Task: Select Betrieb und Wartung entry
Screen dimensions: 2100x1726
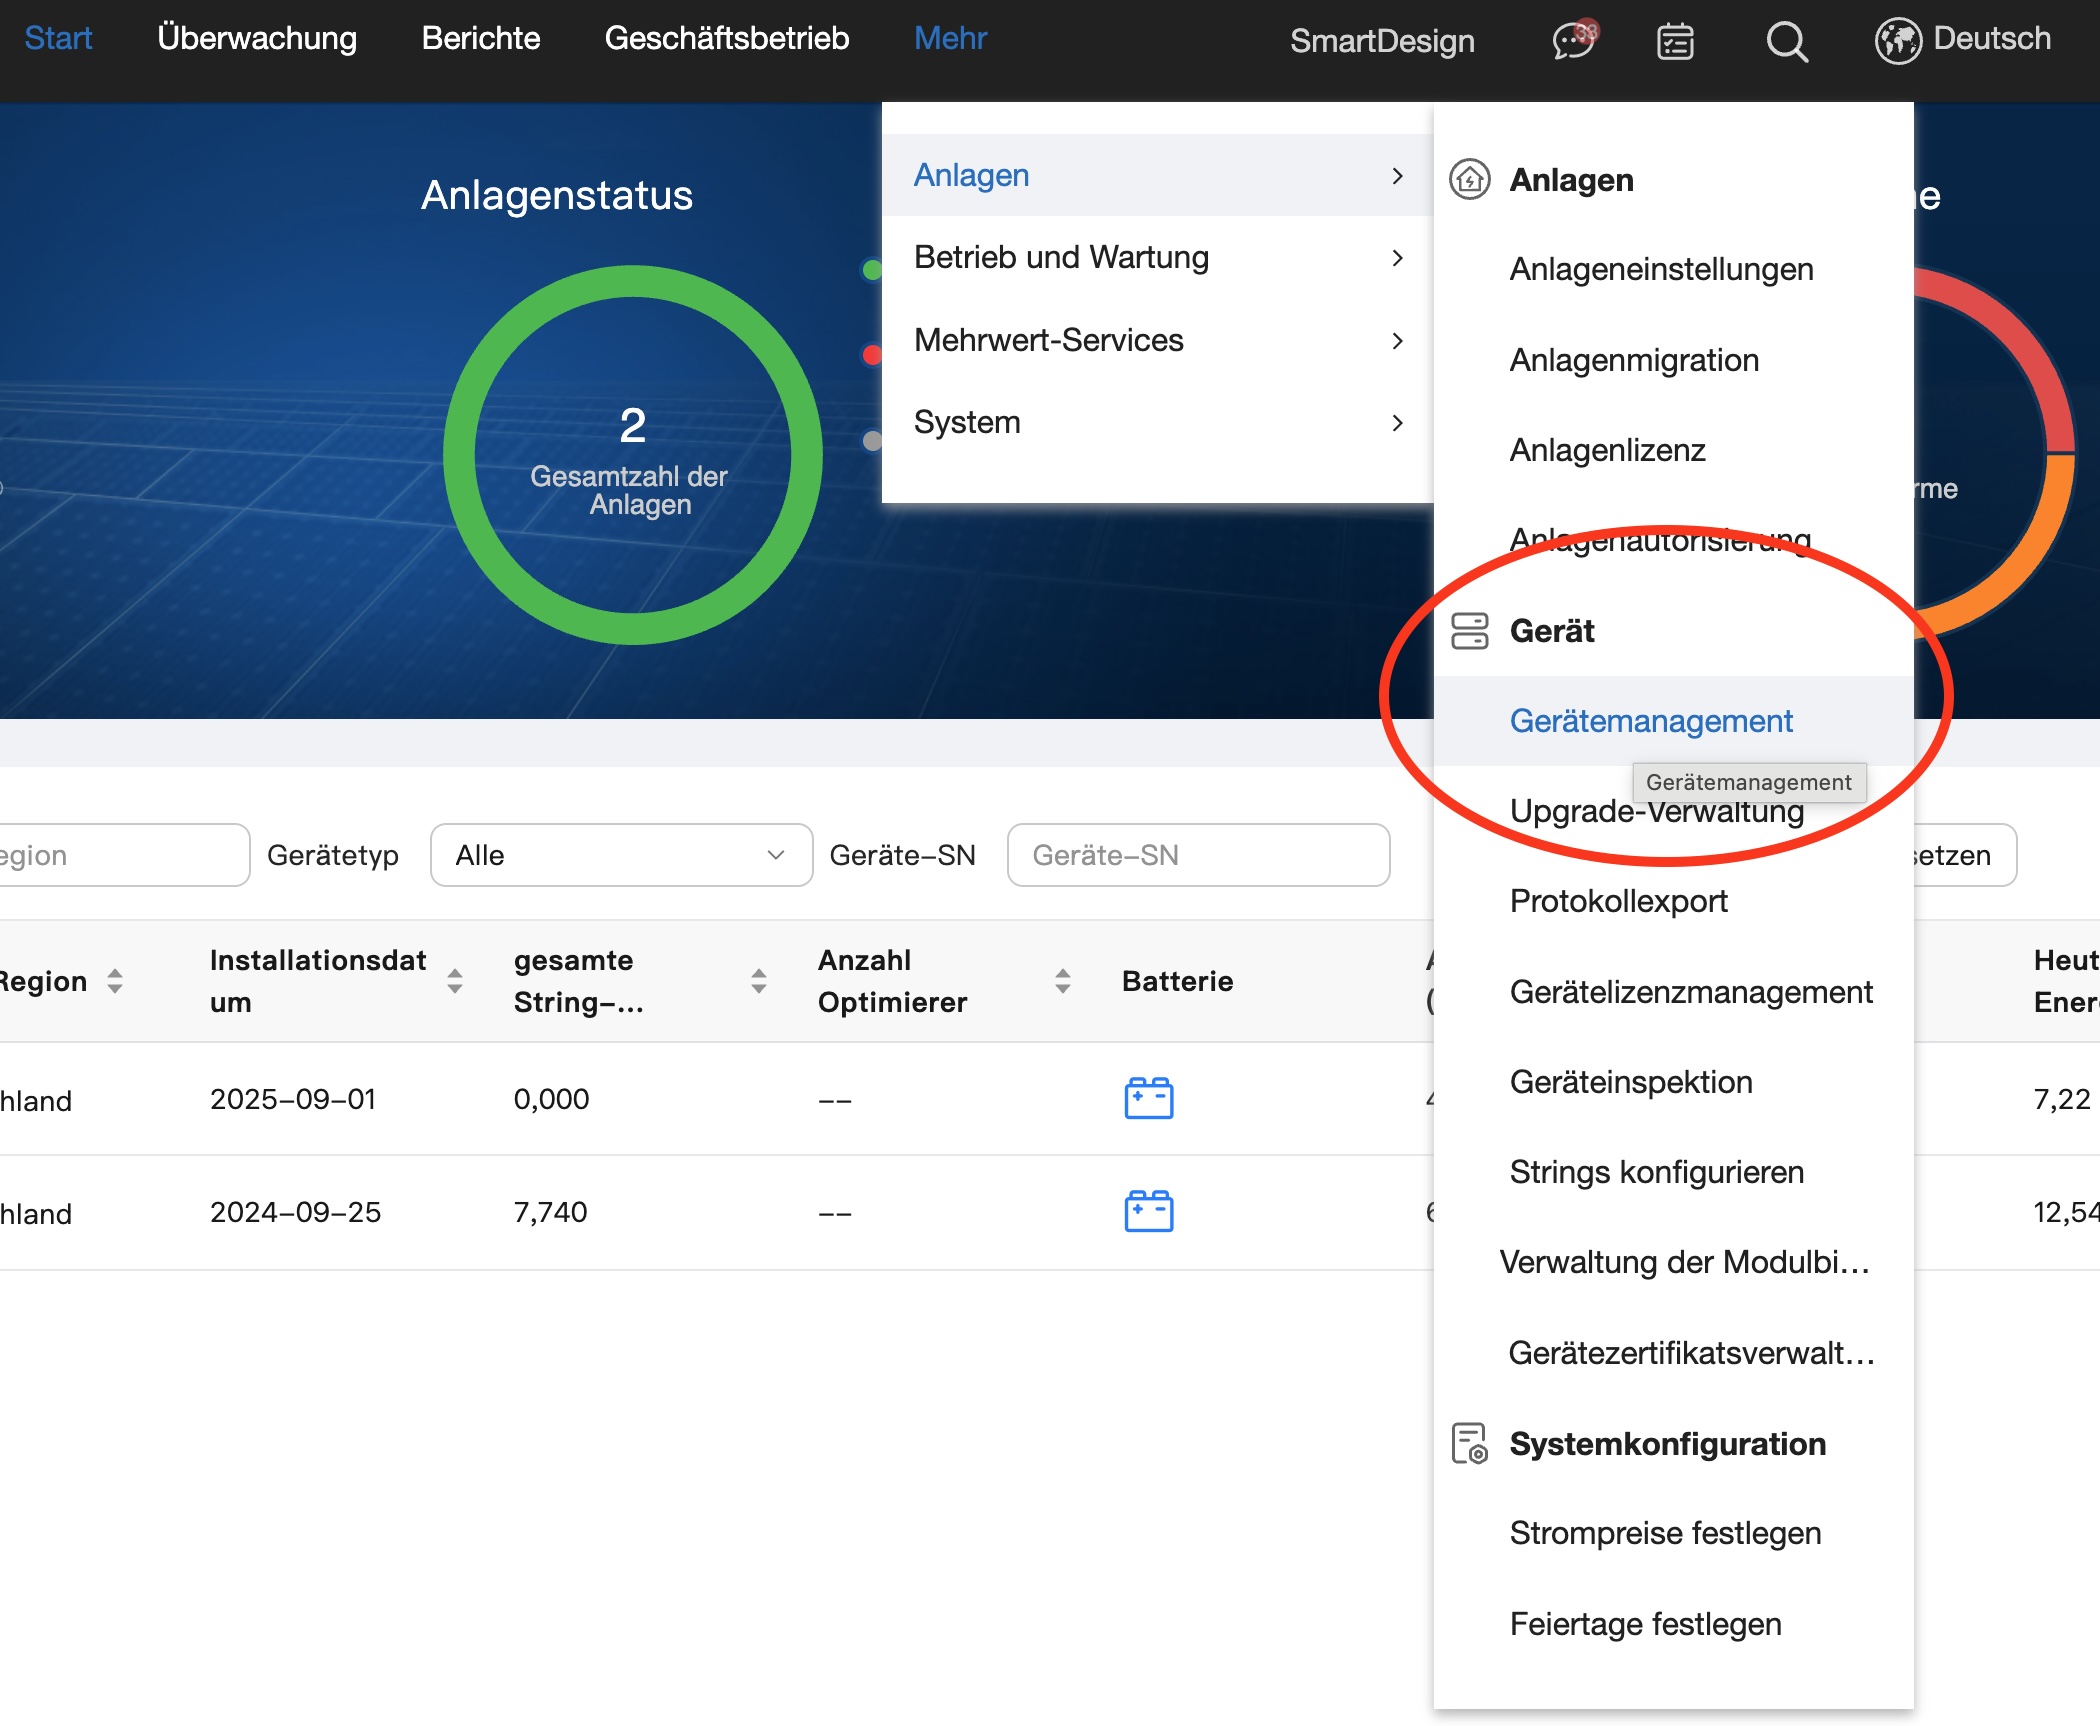Action: coord(1157,258)
